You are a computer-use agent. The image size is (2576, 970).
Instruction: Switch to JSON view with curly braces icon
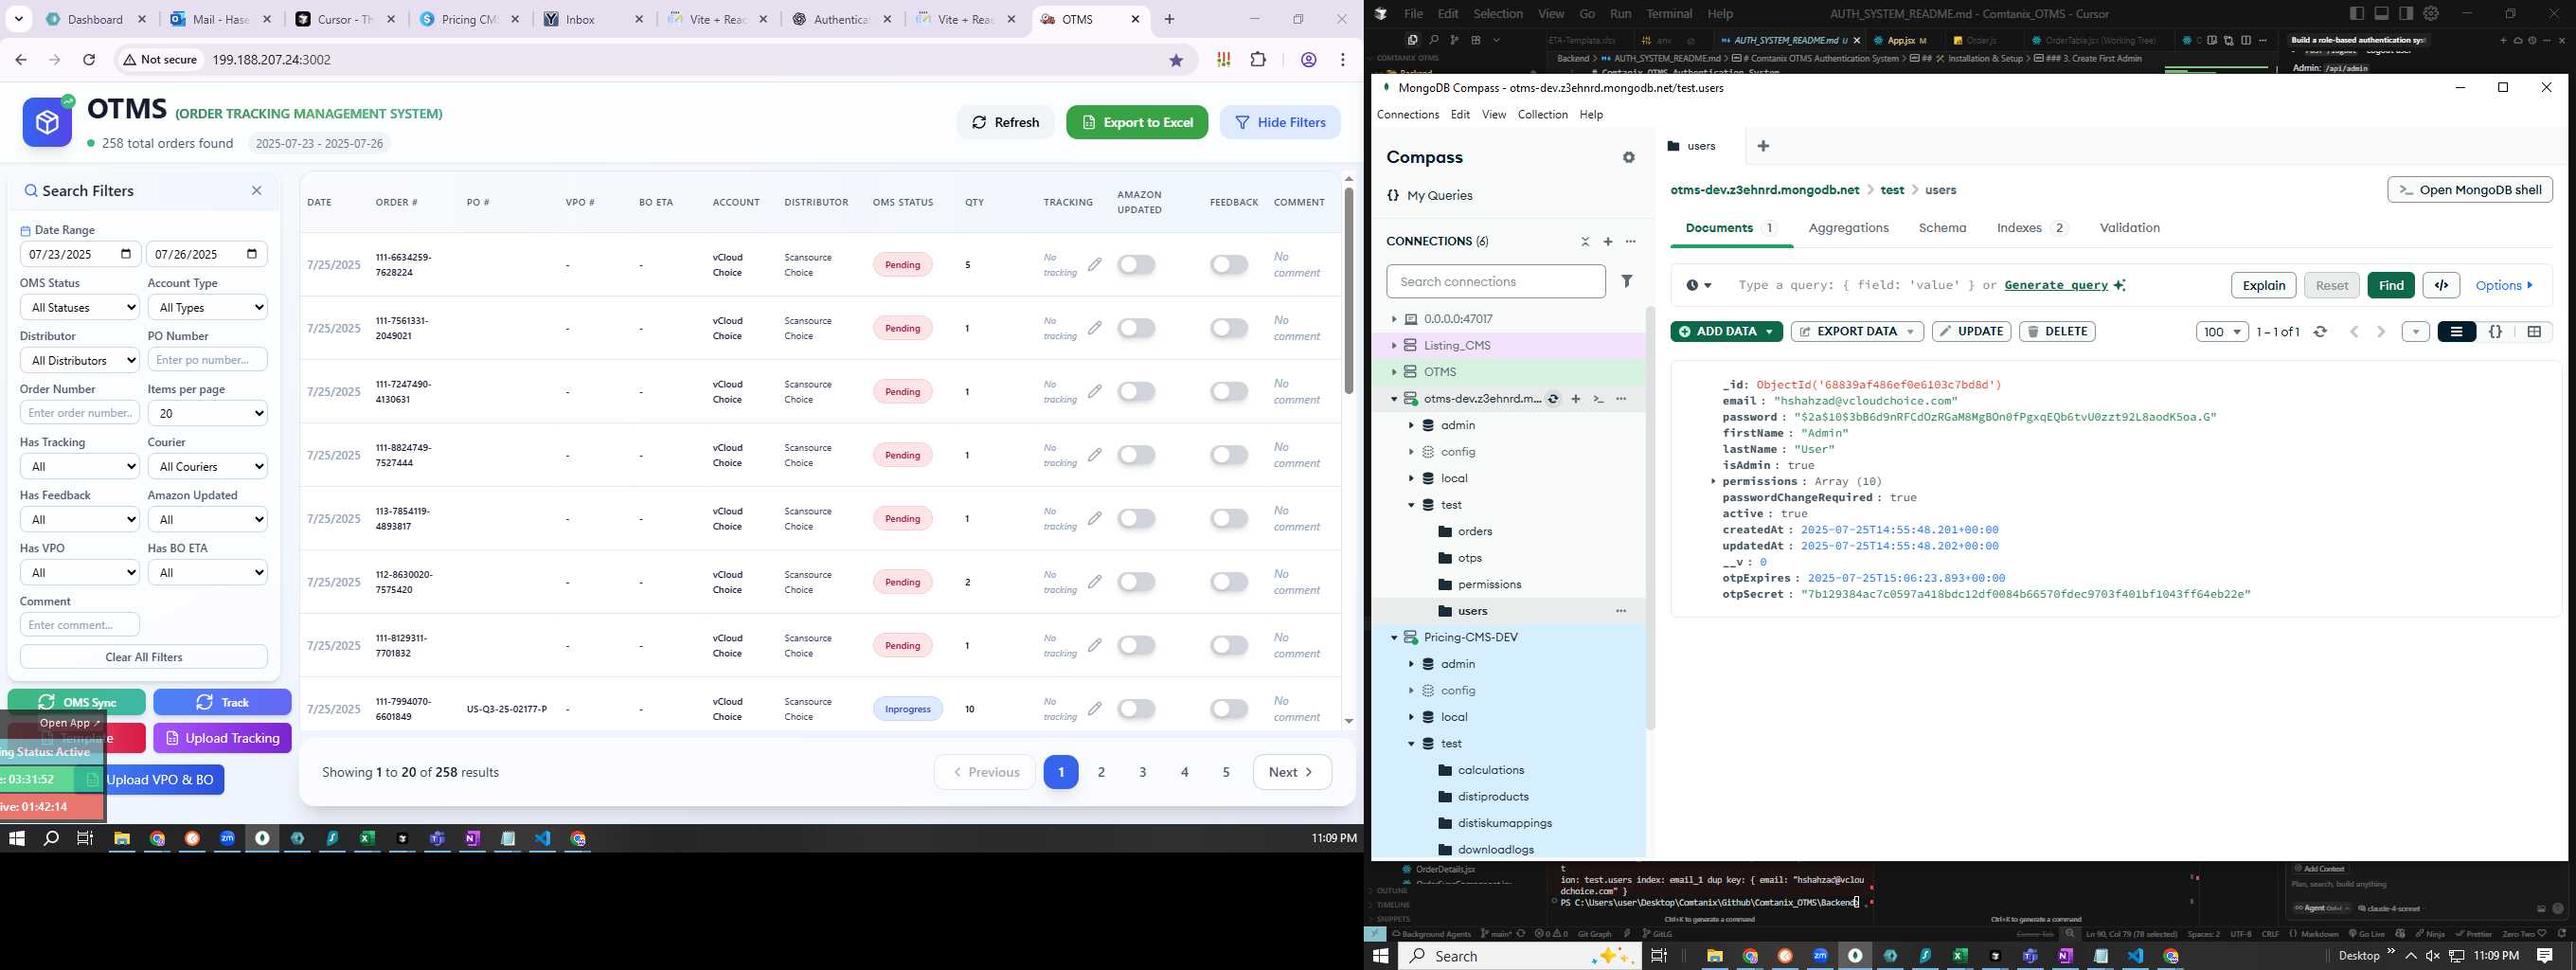(x=2495, y=332)
